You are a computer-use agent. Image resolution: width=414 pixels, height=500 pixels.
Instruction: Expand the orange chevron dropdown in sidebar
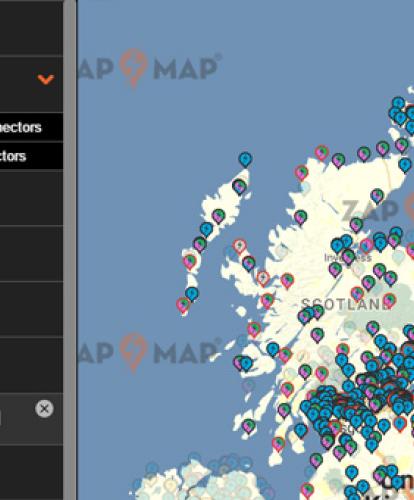[x=46, y=79]
